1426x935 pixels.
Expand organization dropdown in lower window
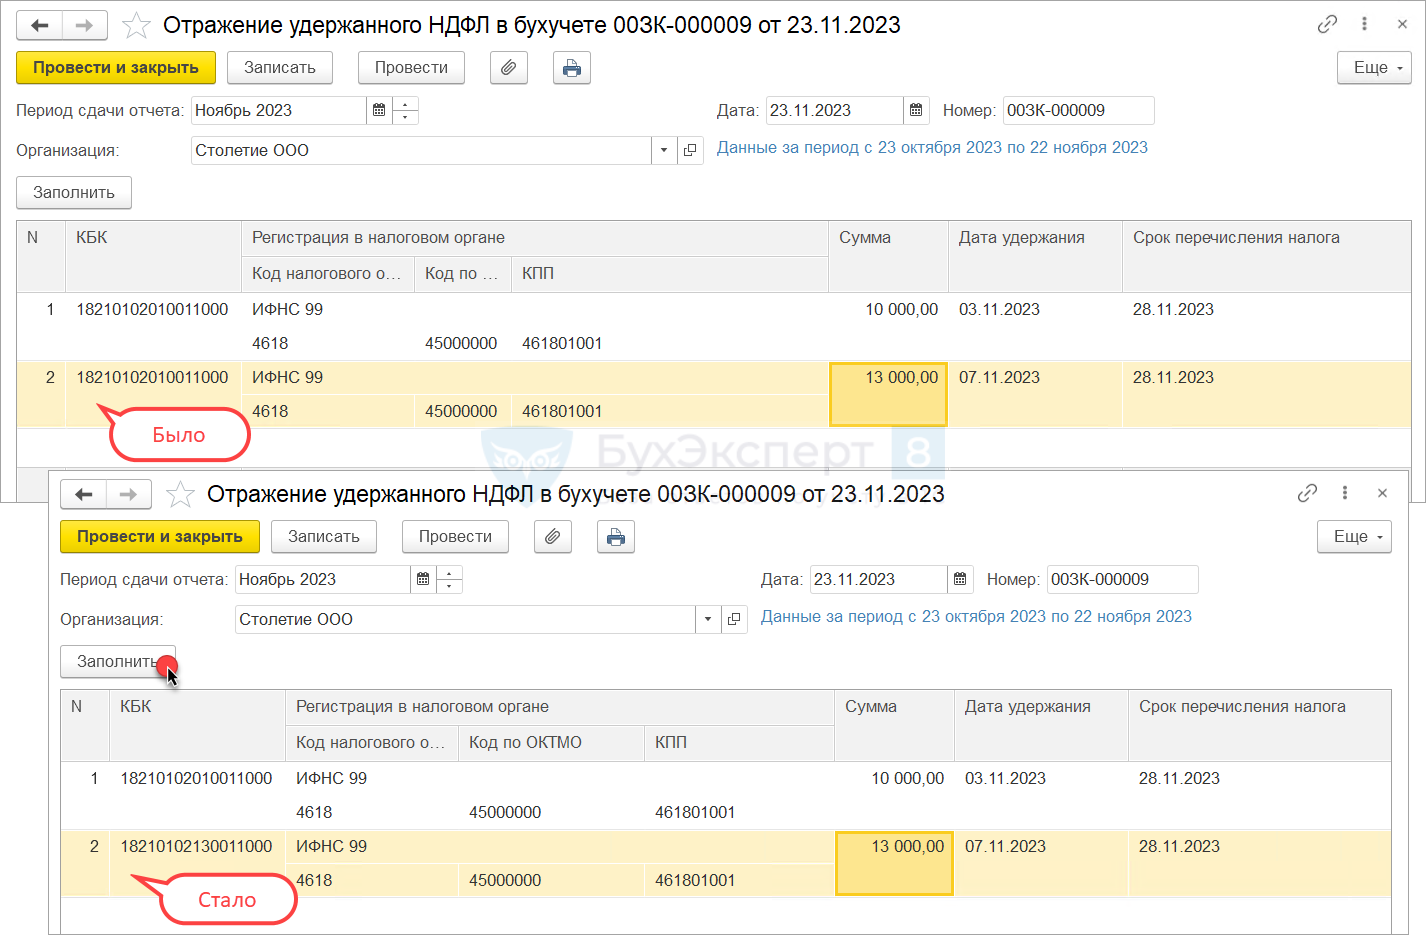point(708,620)
